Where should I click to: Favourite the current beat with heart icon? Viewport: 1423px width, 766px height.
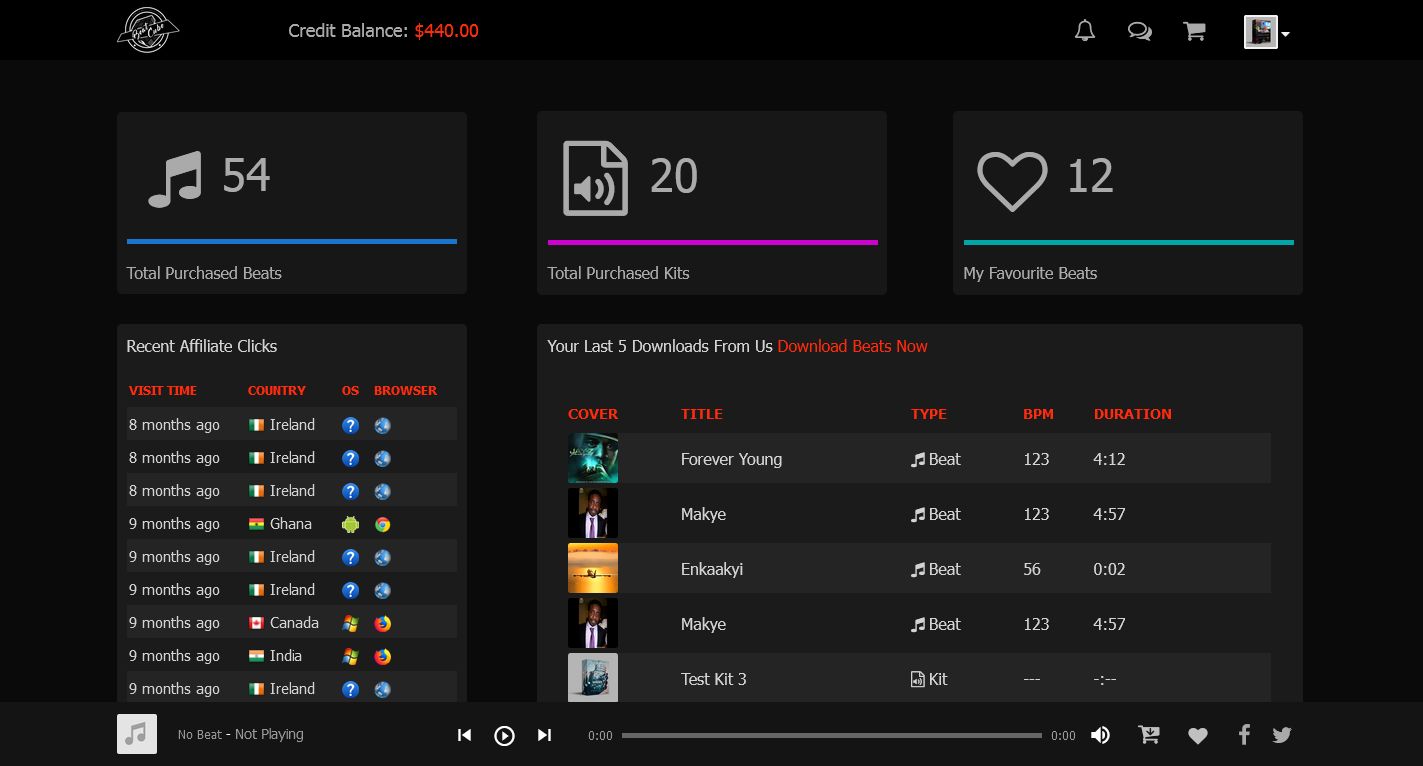1198,736
